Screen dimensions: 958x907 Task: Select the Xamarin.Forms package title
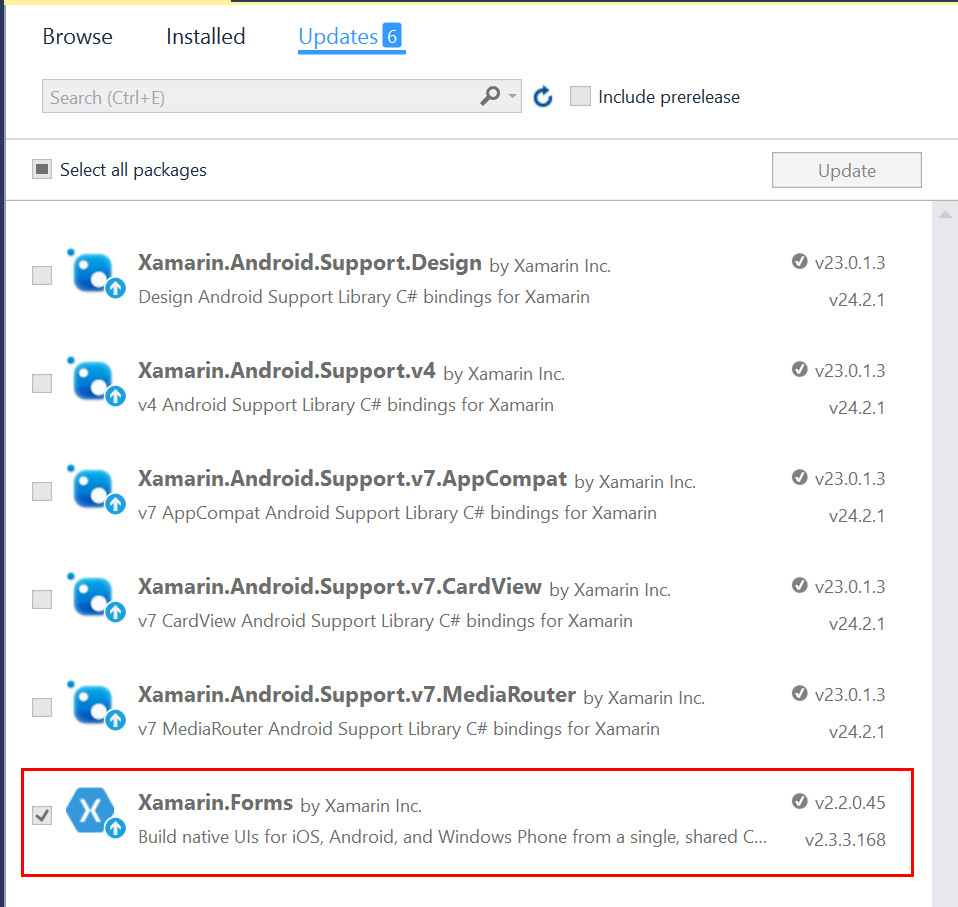[x=215, y=803]
